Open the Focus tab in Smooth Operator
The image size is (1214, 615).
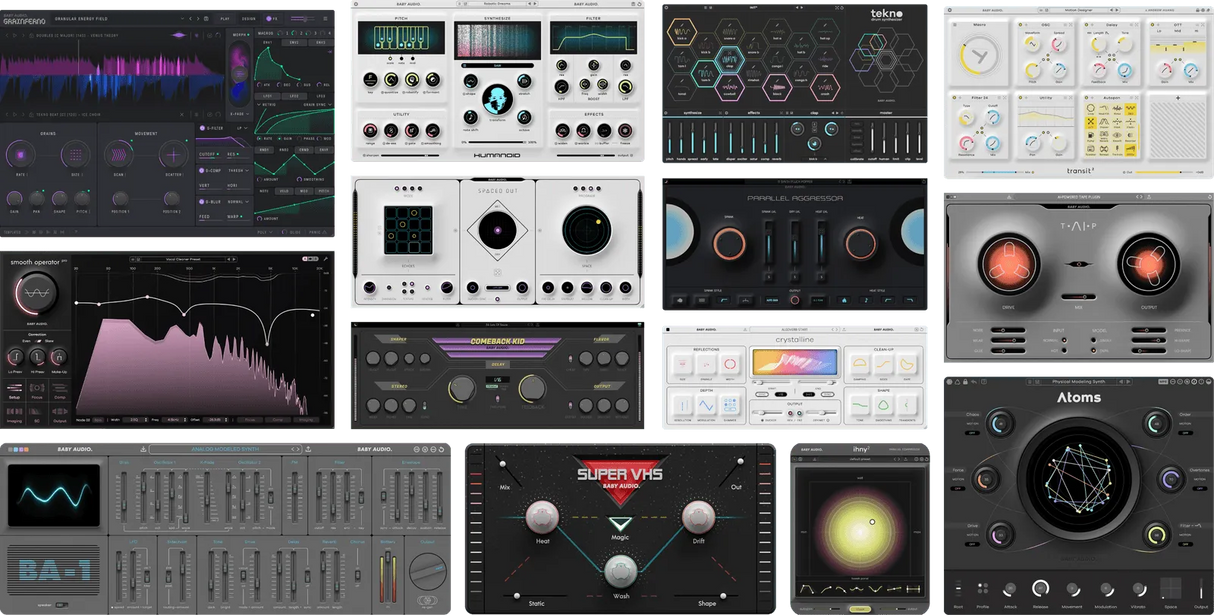[x=37, y=391]
